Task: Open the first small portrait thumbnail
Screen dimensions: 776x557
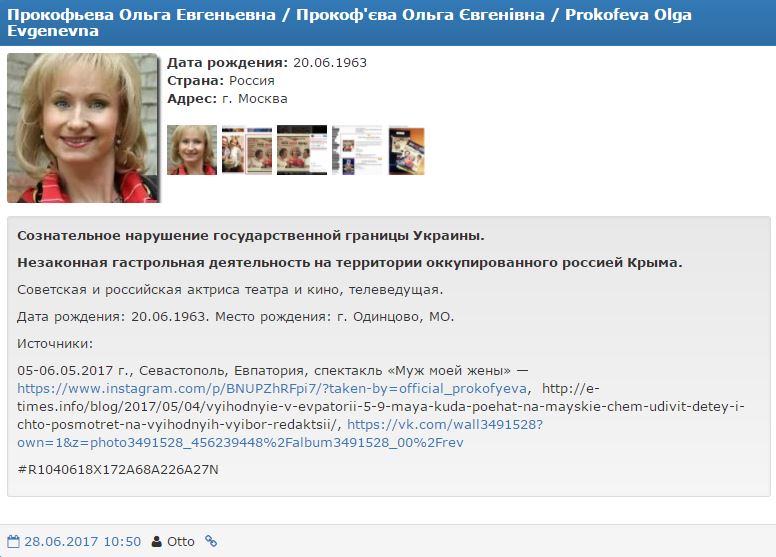Action: [x=192, y=150]
